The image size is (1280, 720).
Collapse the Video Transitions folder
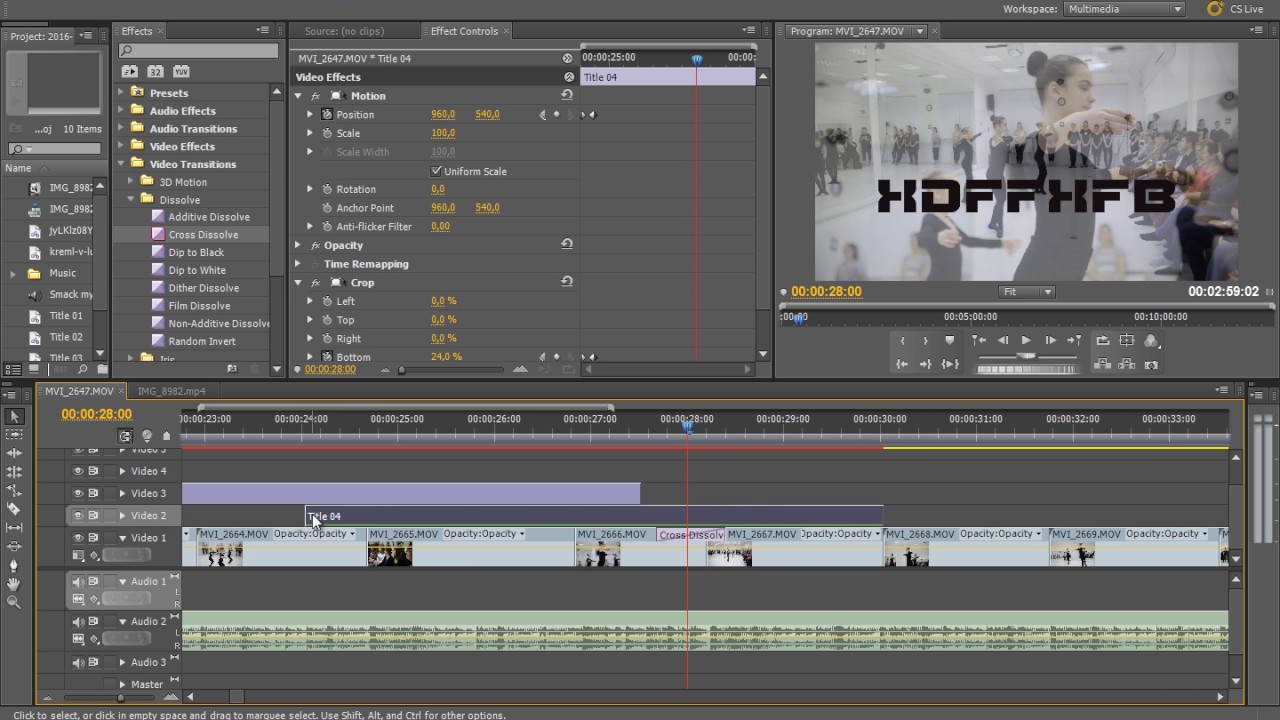tap(121, 164)
